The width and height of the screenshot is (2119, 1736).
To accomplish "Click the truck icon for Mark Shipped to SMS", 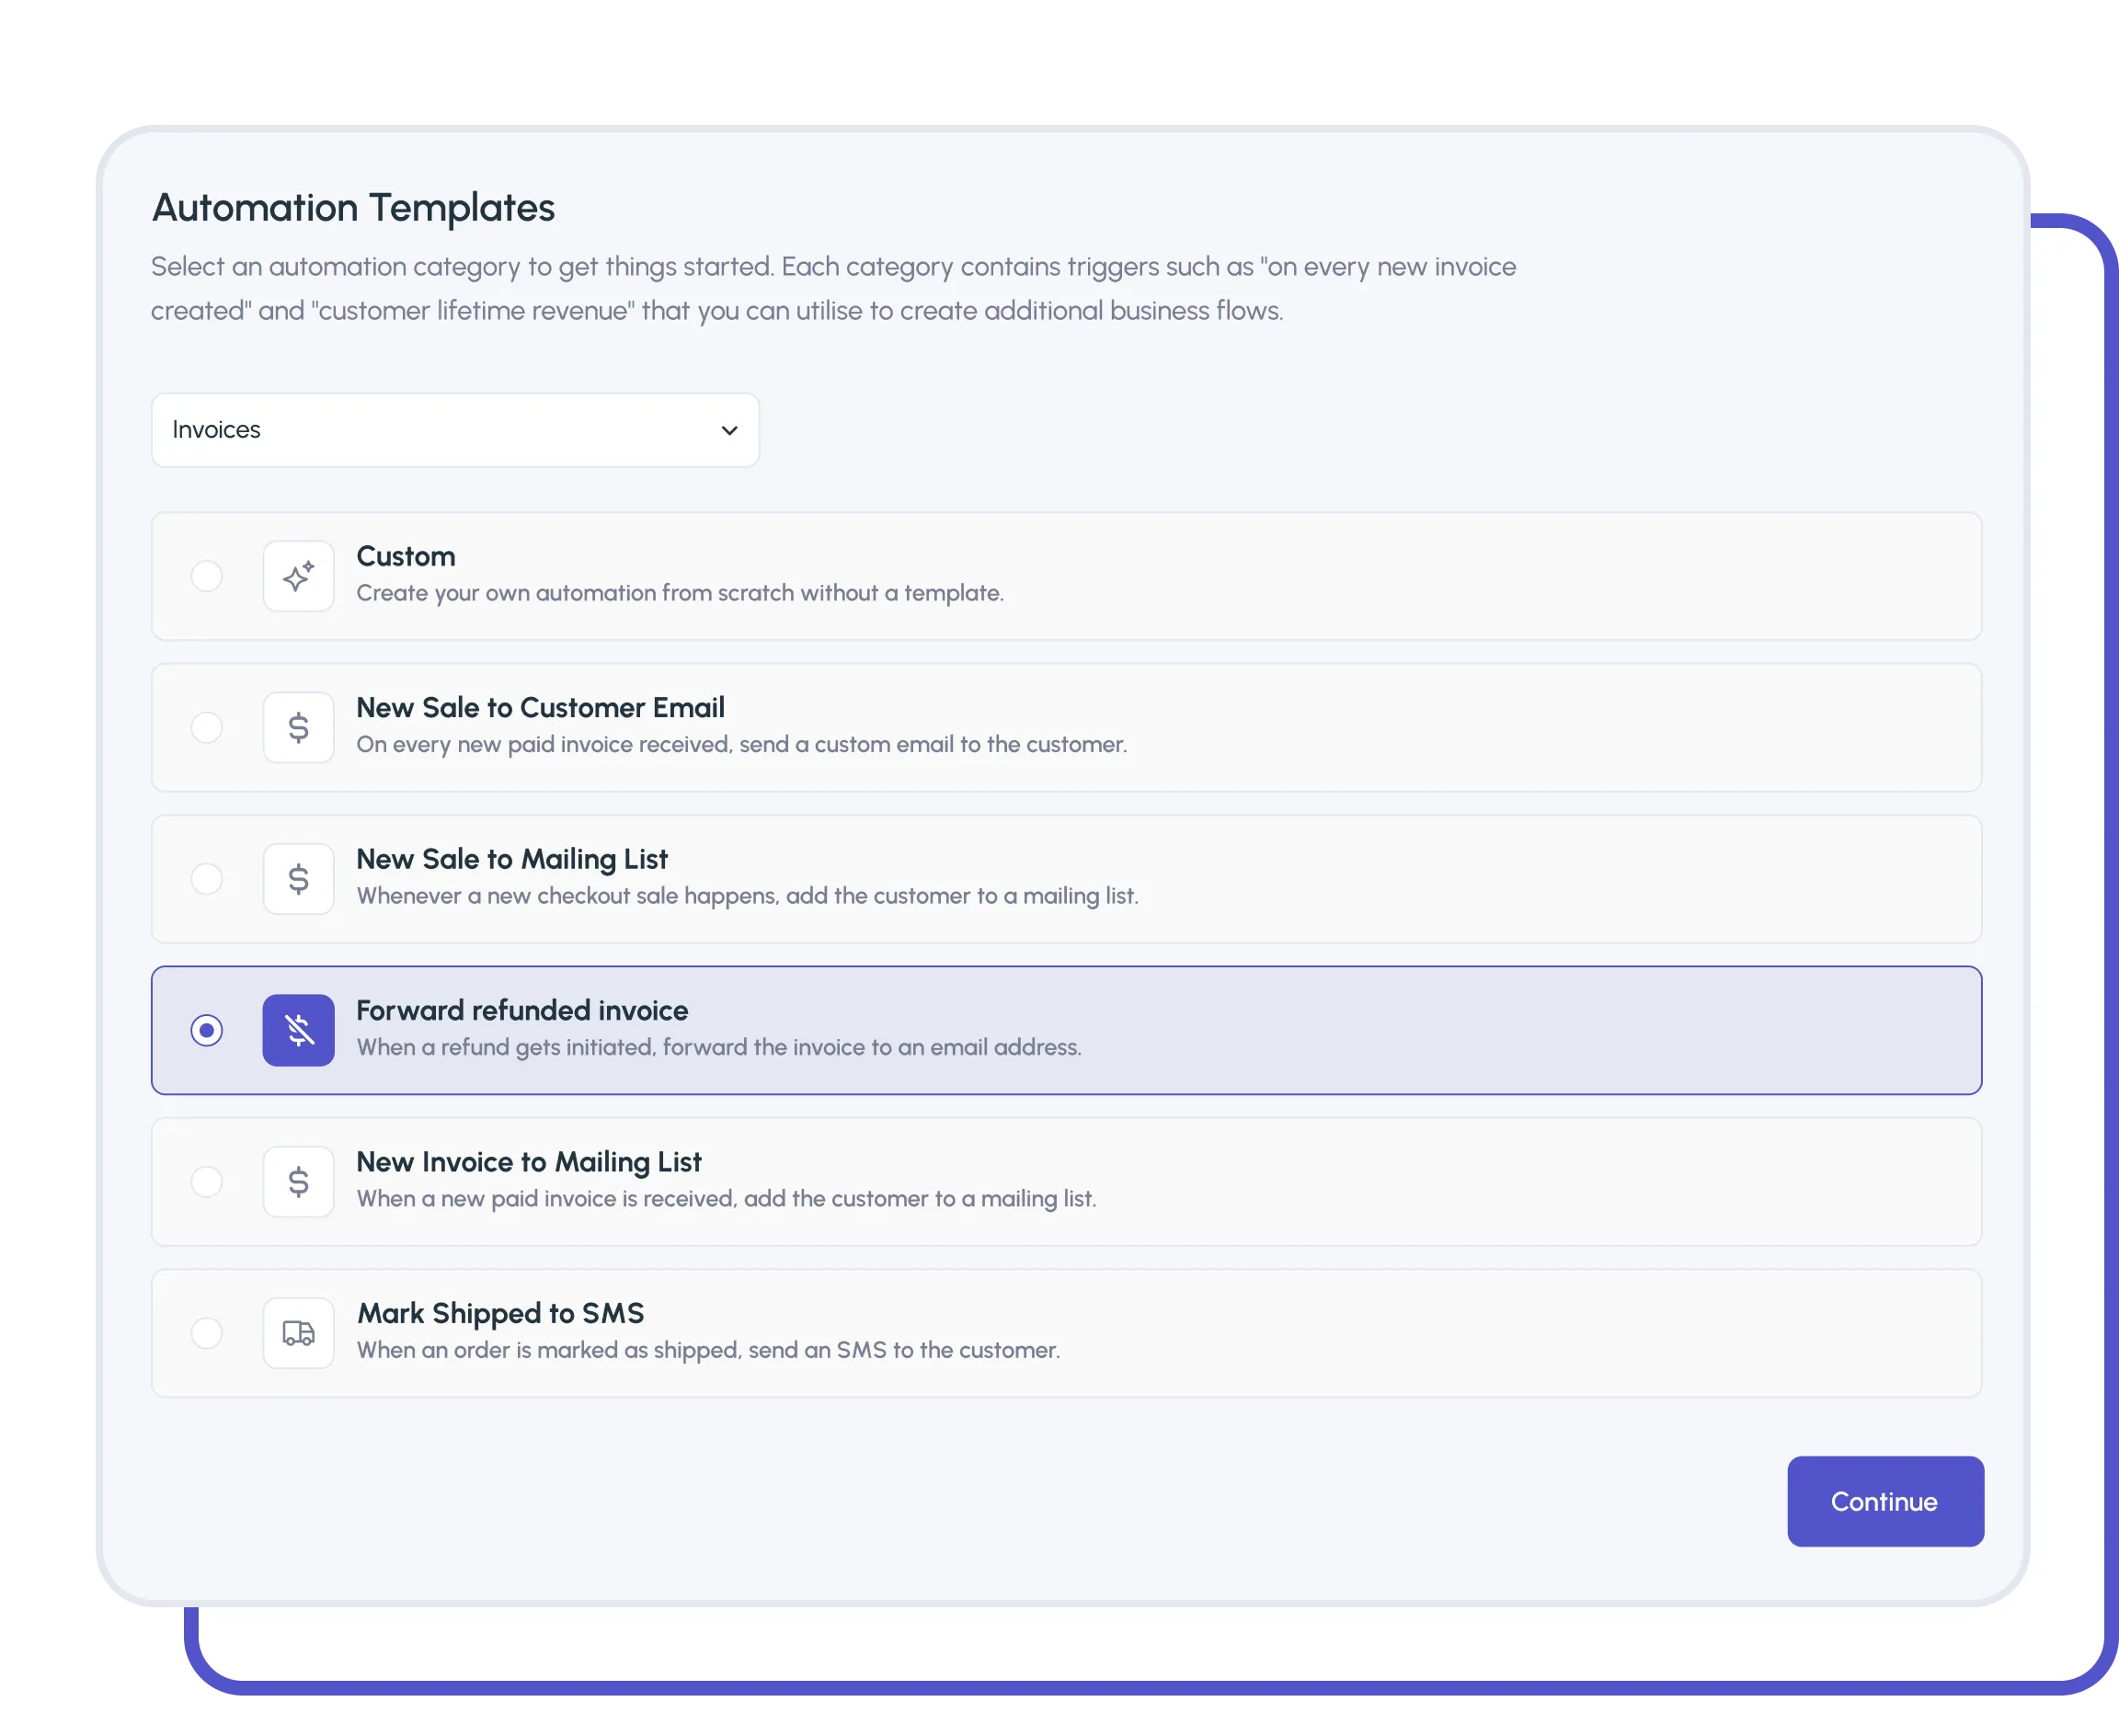I will point(298,1334).
